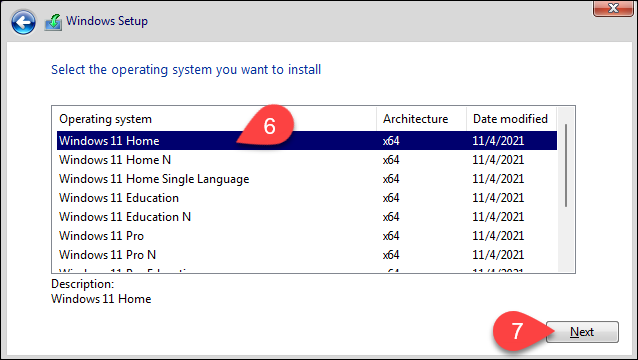Pick Windows 11 Education N
This screenshot has width=638, height=360.
(x=307, y=217)
